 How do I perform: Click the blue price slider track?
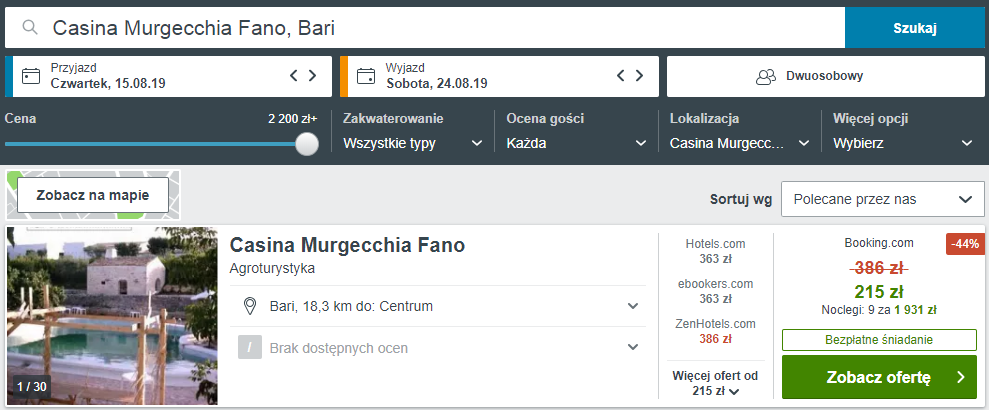coord(151,144)
